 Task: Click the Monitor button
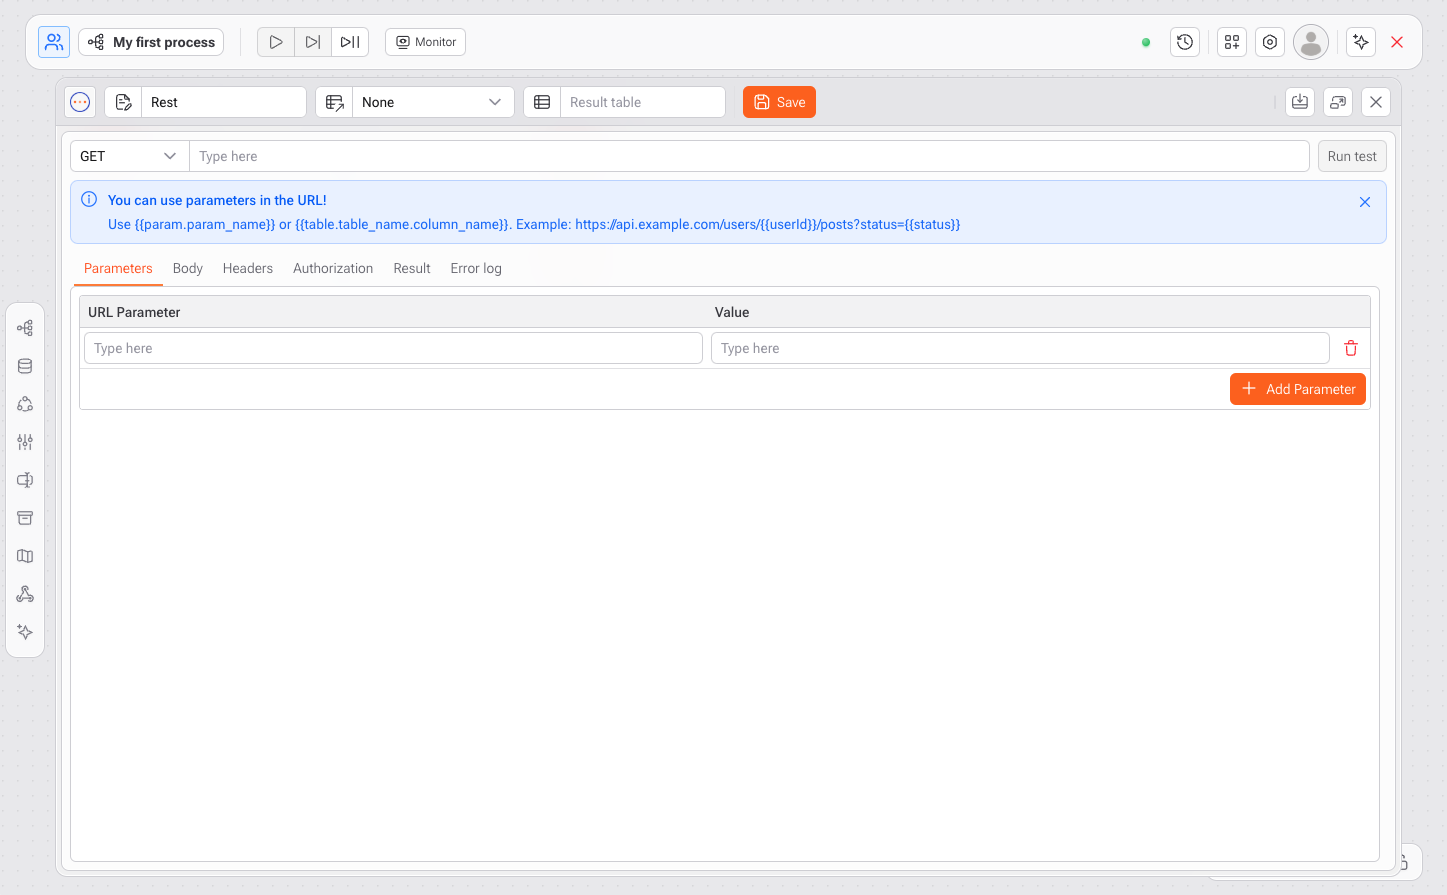pos(425,42)
